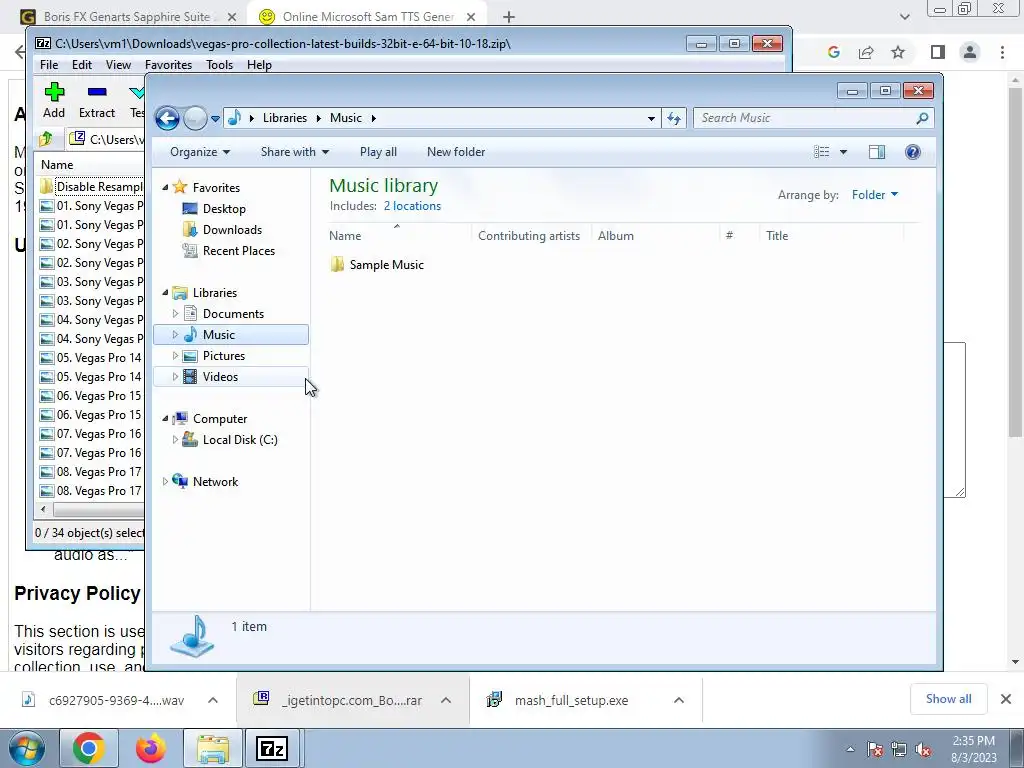Open recent pages dropdown next to Forward
Screen dimensions: 1024x768
click(216, 119)
